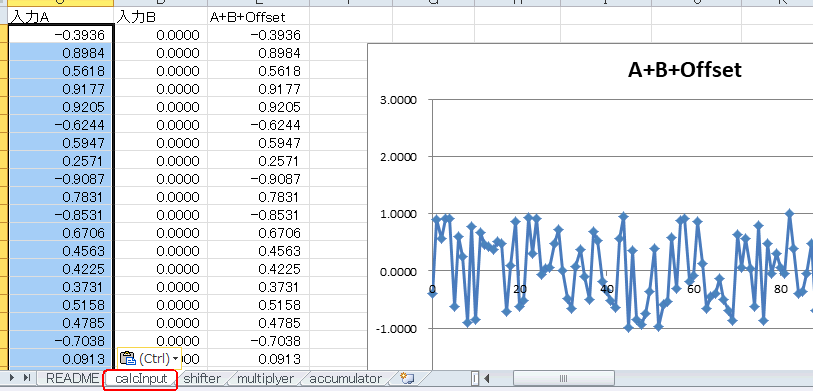This screenshot has width=813, height=391.
Task: Click result cell 0.3731 in A+B+Offset column
Action: tap(258, 286)
